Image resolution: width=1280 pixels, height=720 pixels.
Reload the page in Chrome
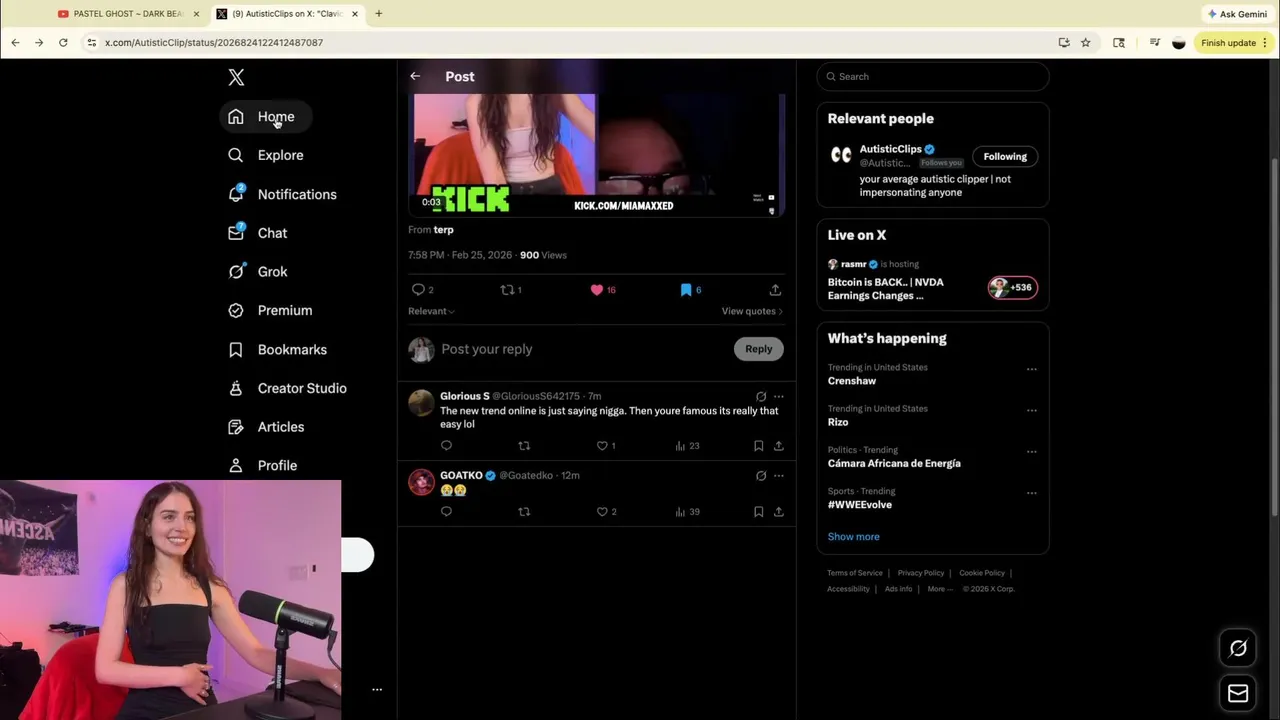tap(63, 43)
